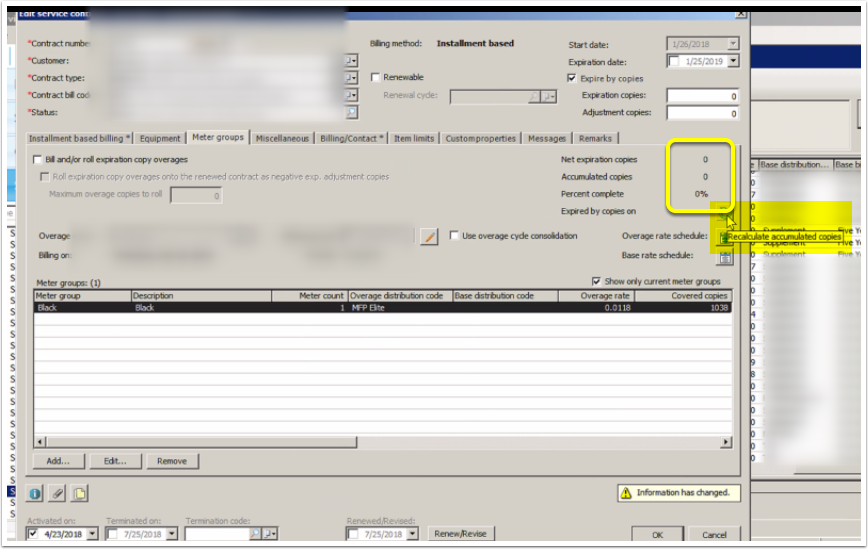The width and height of the screenshot is (868, 549).
Task: Click the Meter count column header
Action: coord(310,296)
